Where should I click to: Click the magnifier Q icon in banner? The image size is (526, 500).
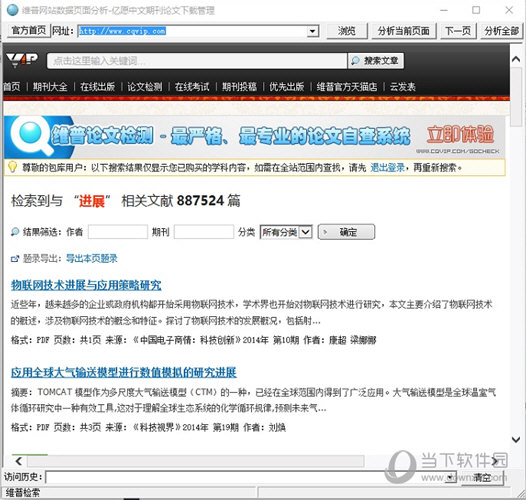tap(32, 137)
